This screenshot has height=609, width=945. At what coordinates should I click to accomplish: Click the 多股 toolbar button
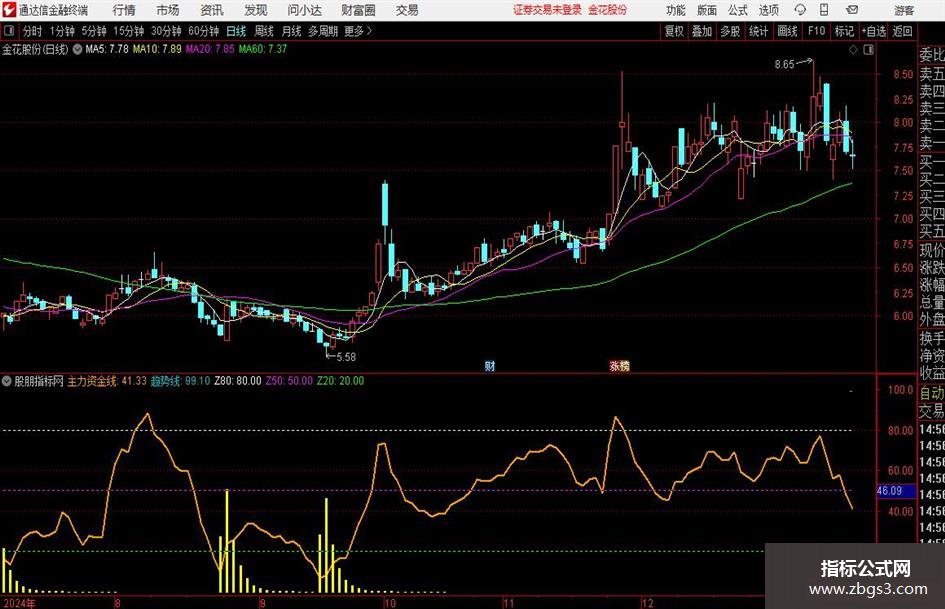730,31
